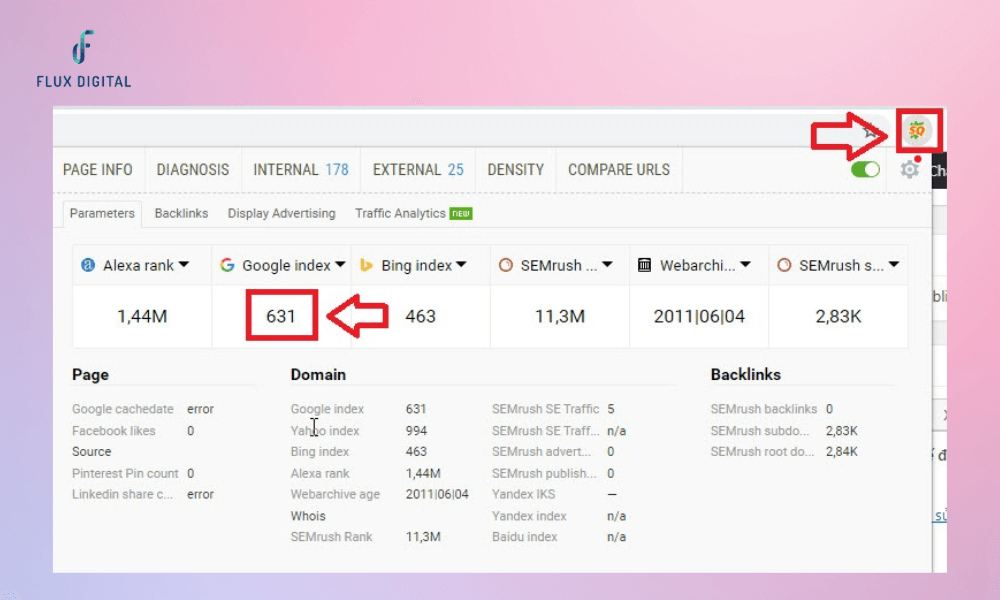This screenshot has width=1000, height=600.
Task: Click the Linkedin share c... label
Action: [122, 494]
